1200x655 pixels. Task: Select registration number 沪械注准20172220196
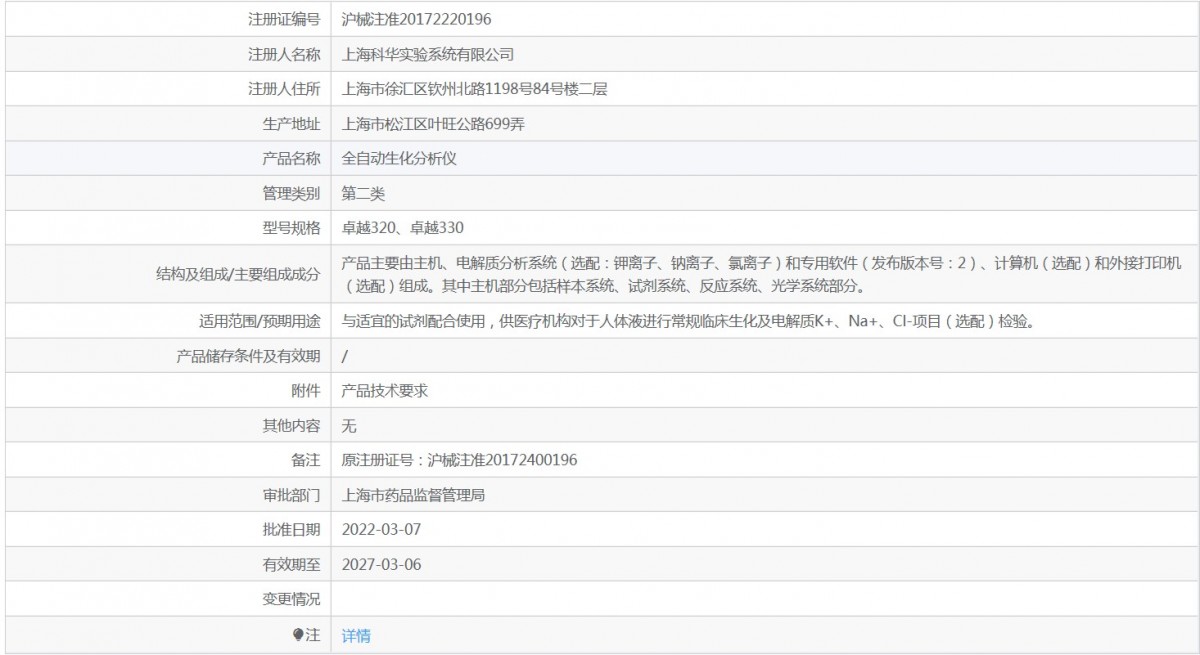click(x=416, y=19)
